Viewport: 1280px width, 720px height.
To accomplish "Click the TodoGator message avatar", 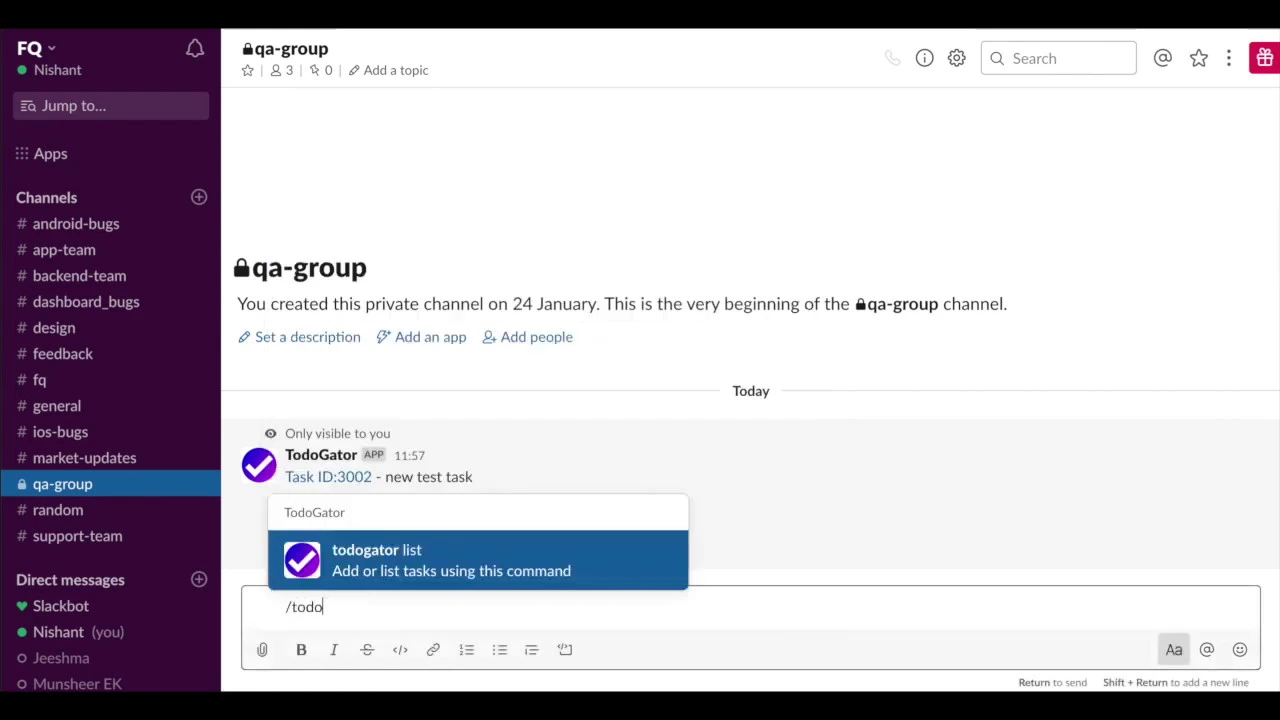I will [259, 465].
